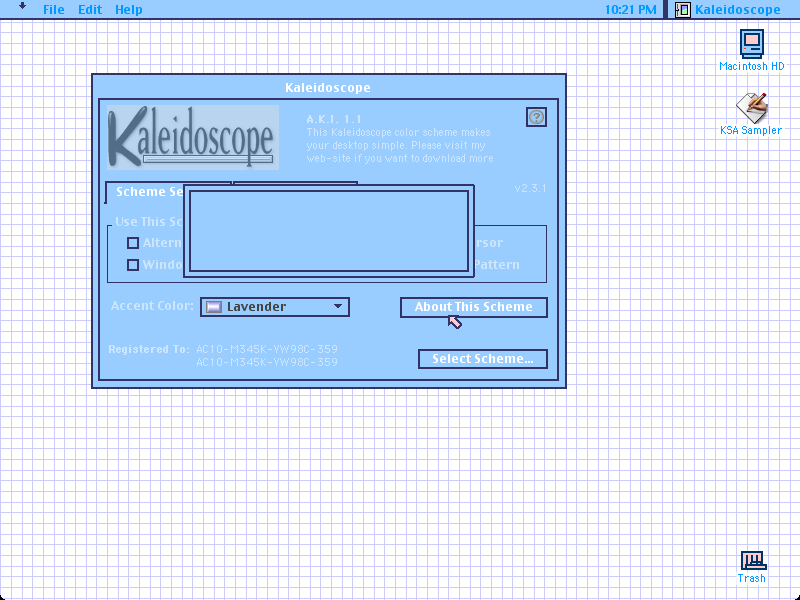Click the 10:21 PM menu bar clock

[631, 10]
